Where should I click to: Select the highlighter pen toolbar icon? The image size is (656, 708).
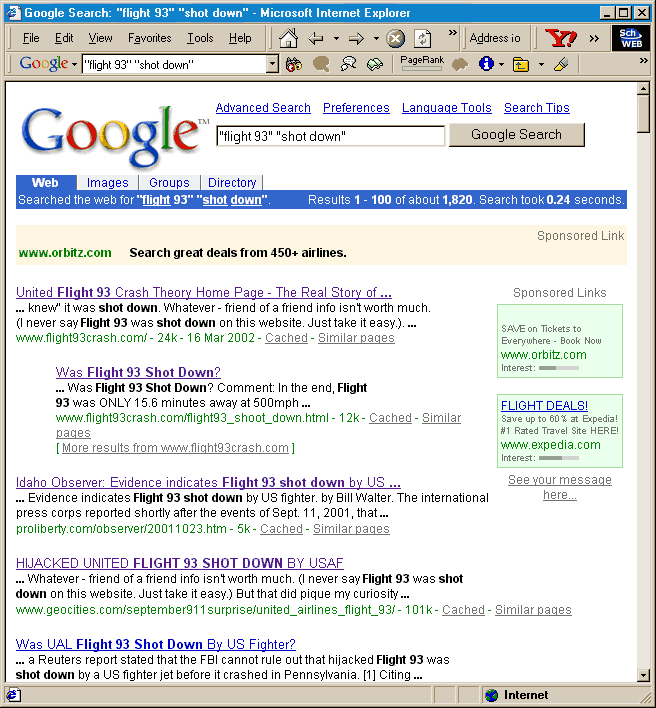pos(561,65)
